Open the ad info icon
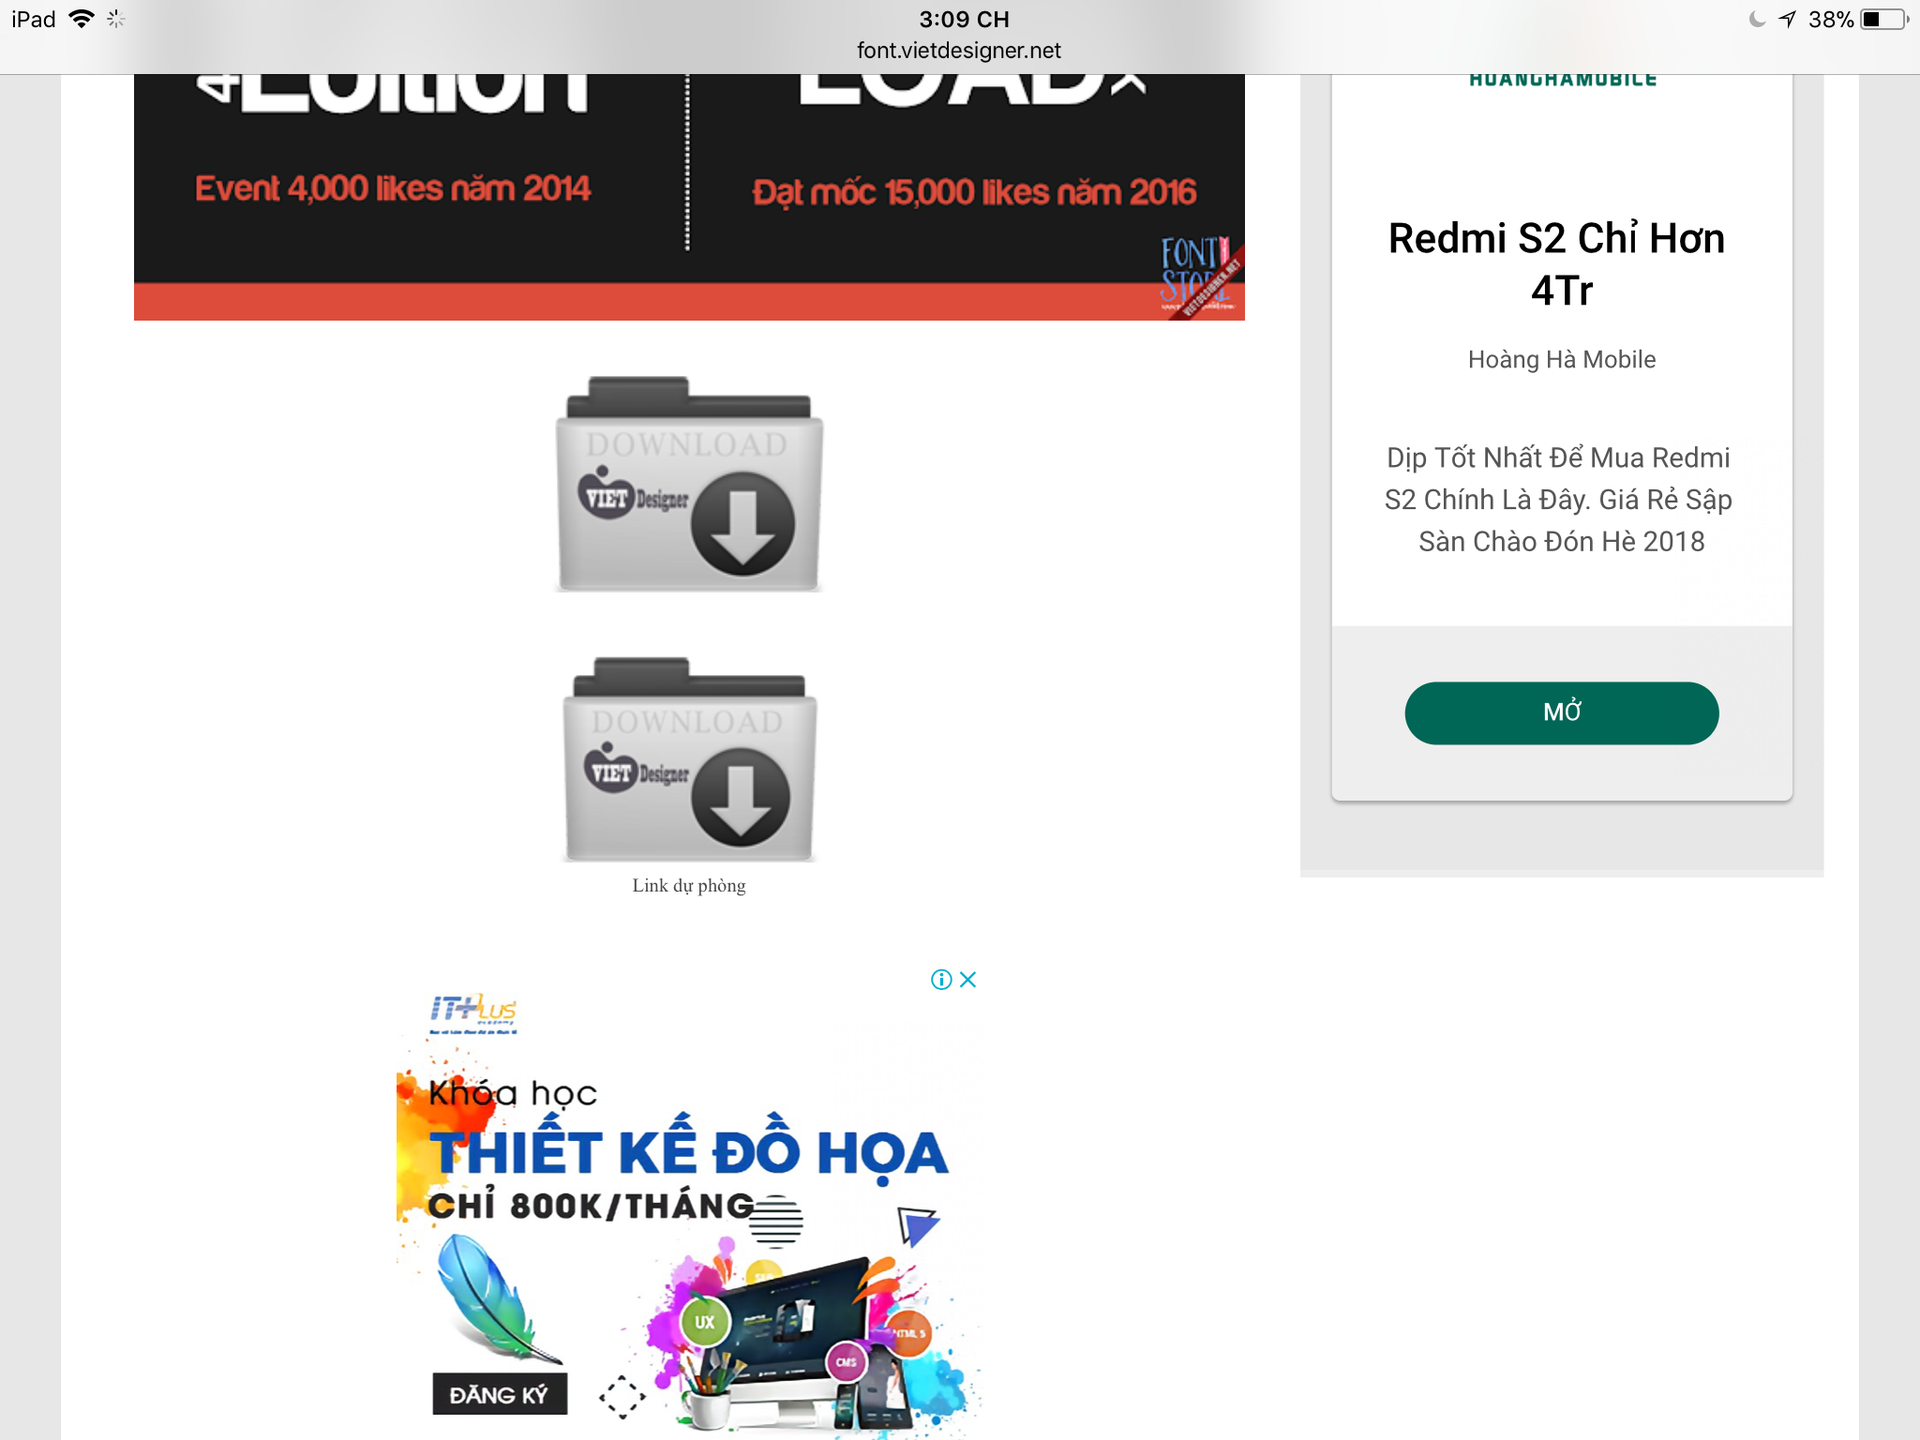The height and width of the screenshot is (1440, 1920). 941,980
